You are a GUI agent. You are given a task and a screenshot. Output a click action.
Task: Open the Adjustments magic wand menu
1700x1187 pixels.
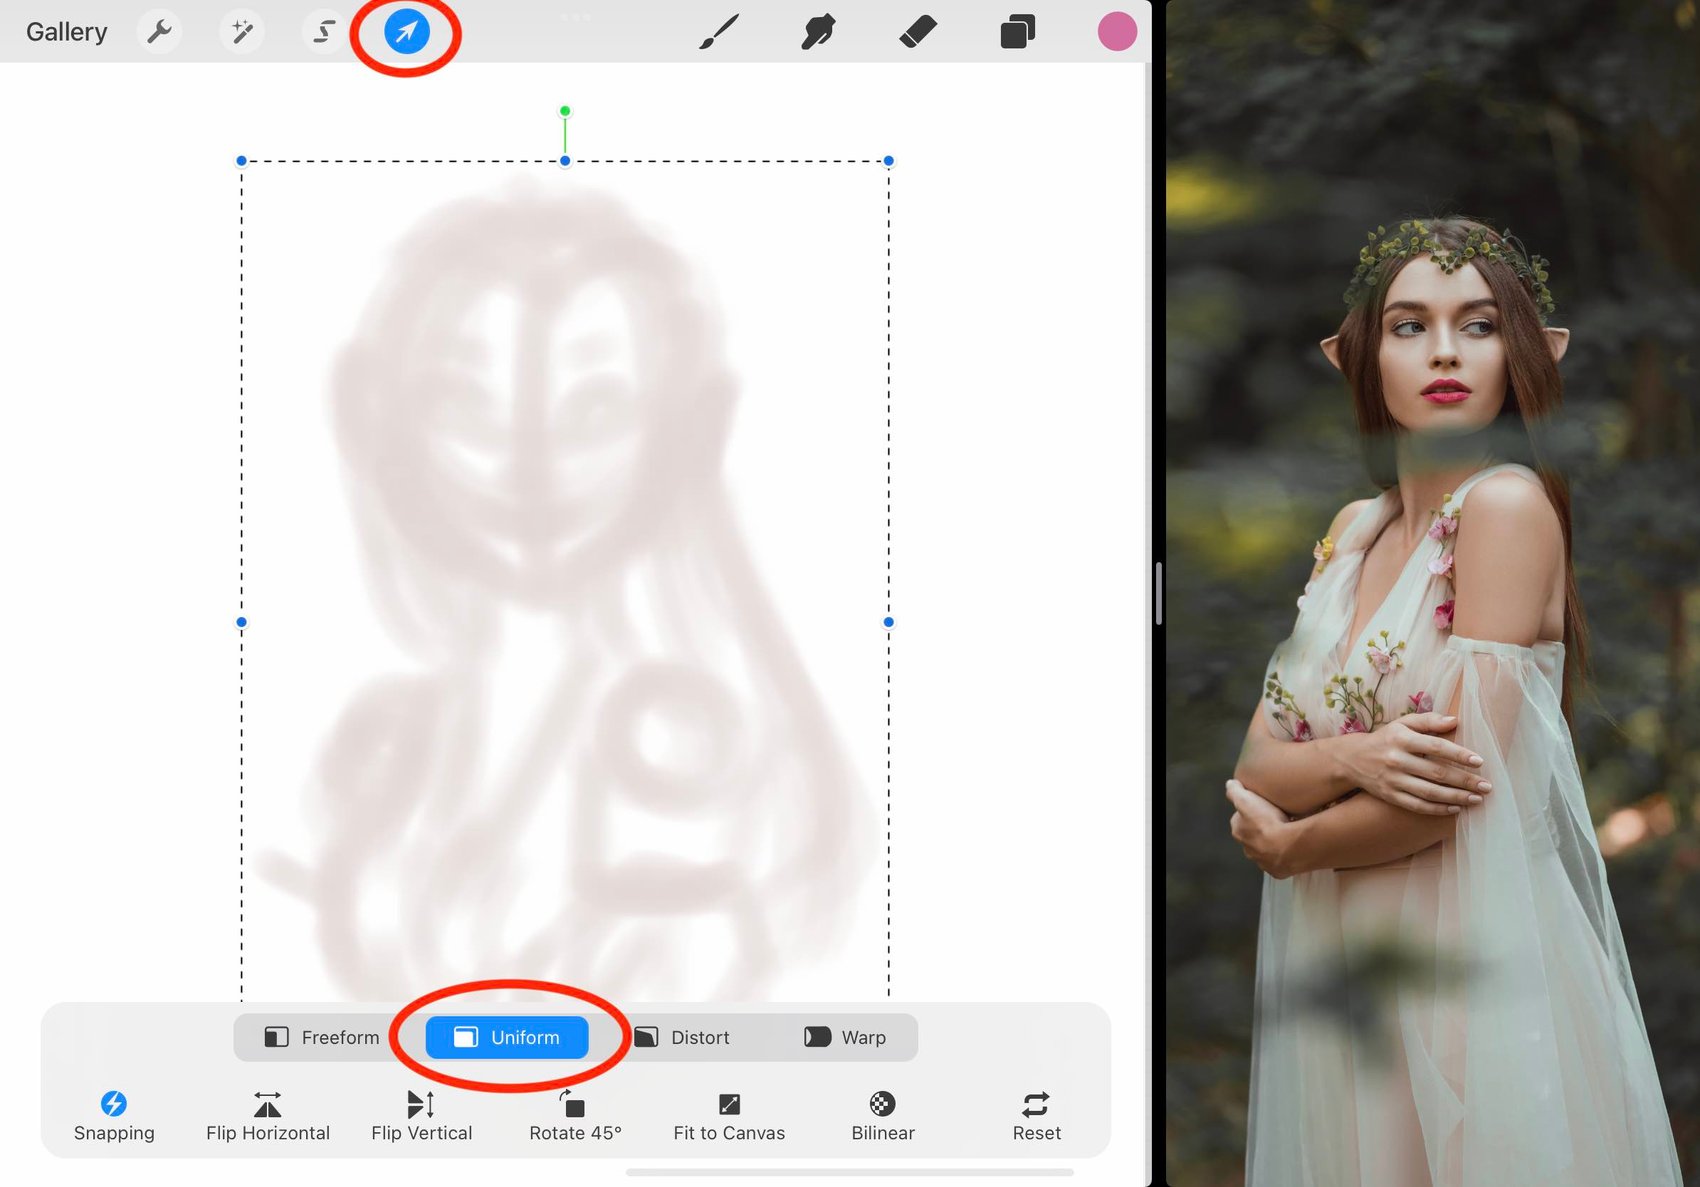(x=241, y=32)
